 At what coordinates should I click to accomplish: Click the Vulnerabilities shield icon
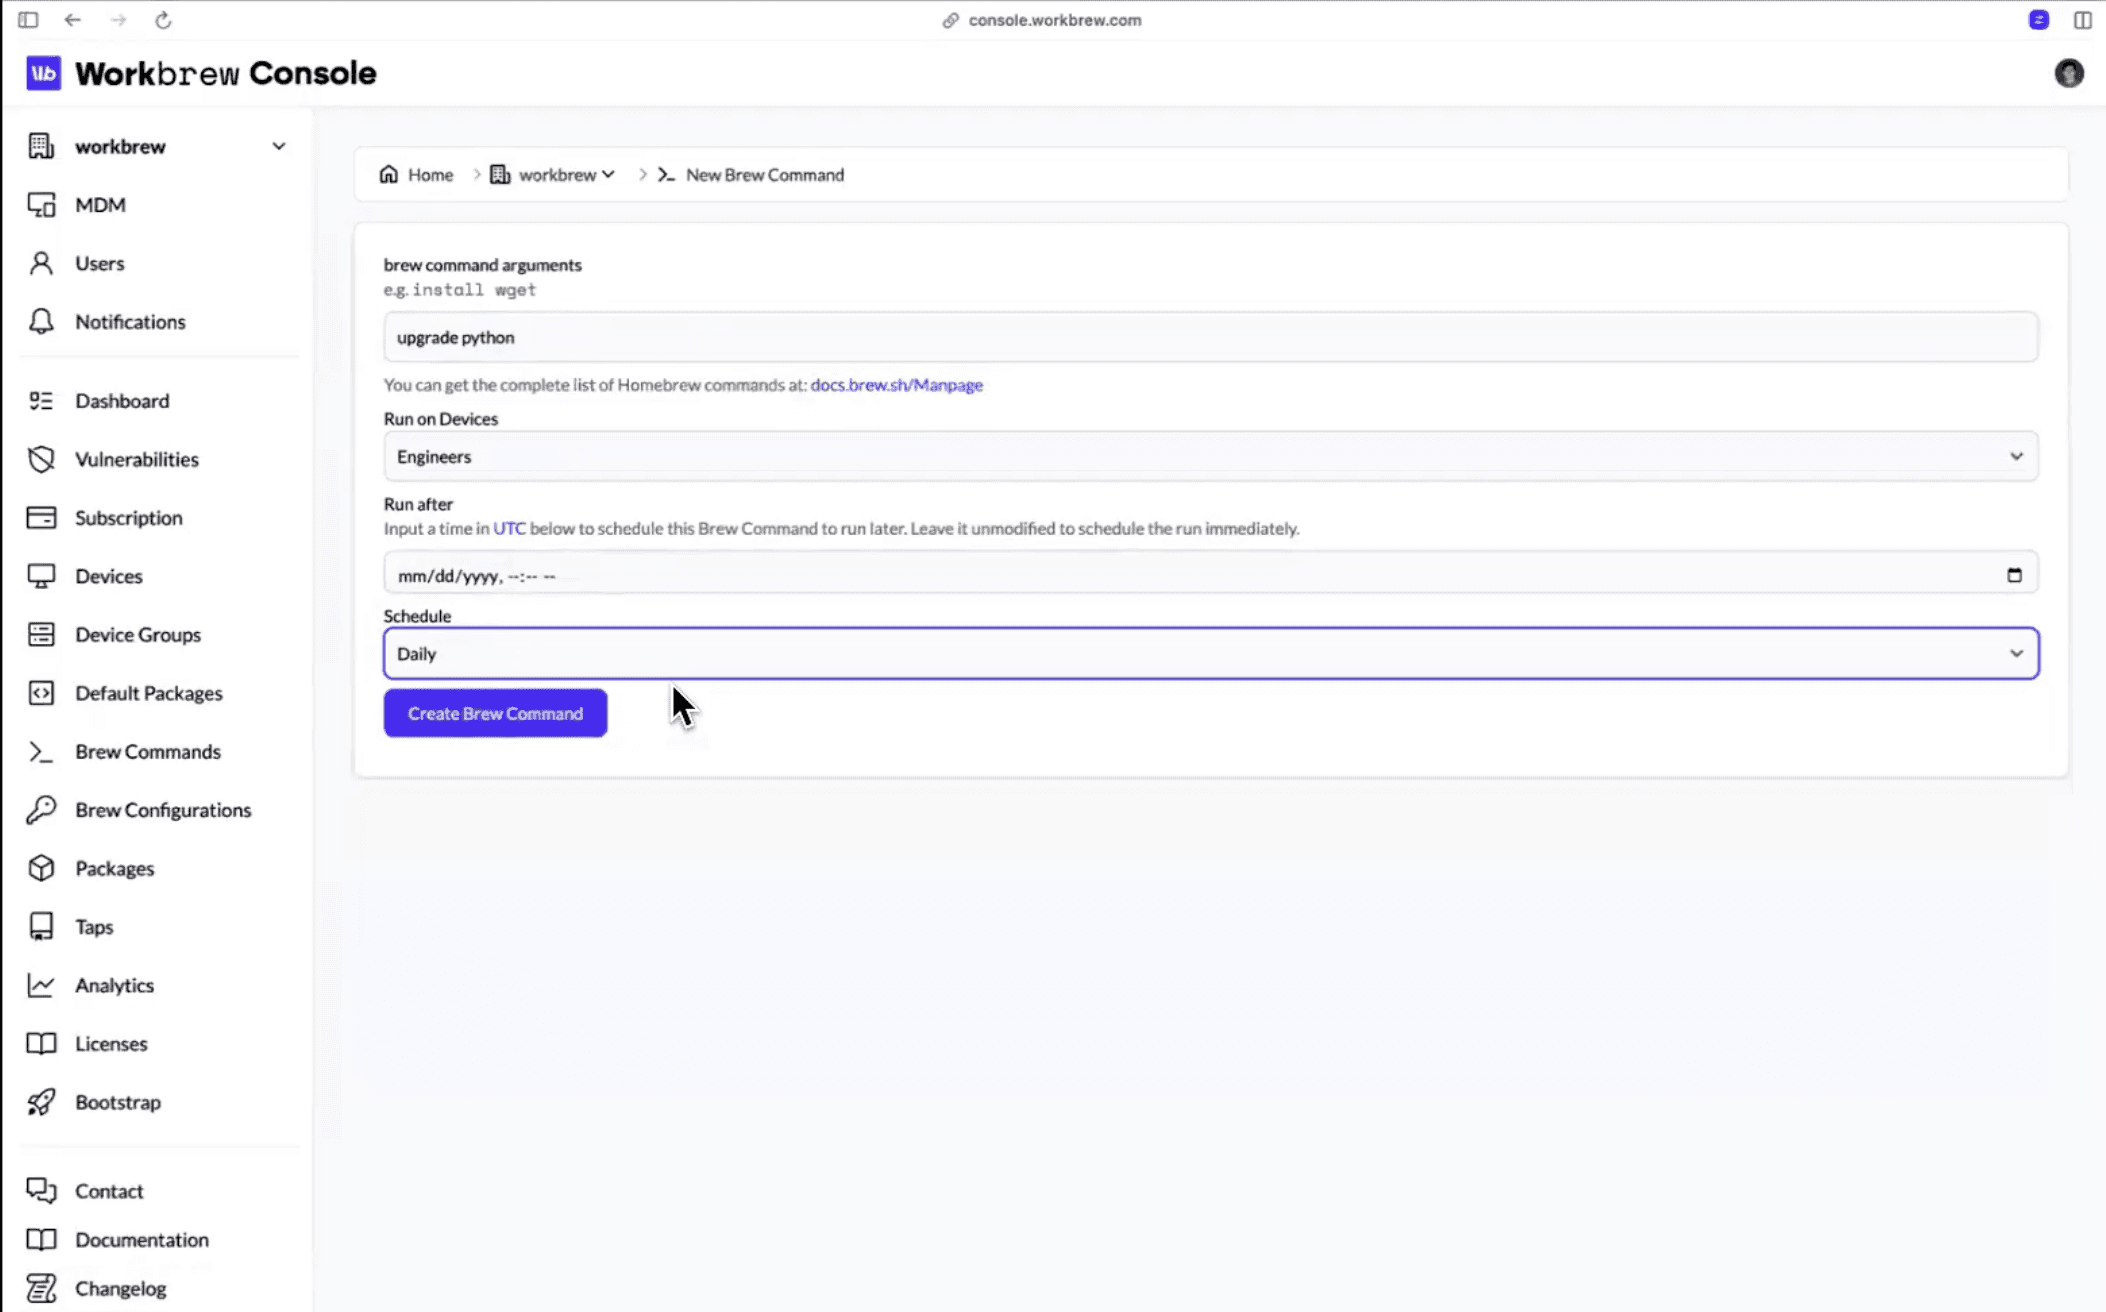[x=41, y=459]
